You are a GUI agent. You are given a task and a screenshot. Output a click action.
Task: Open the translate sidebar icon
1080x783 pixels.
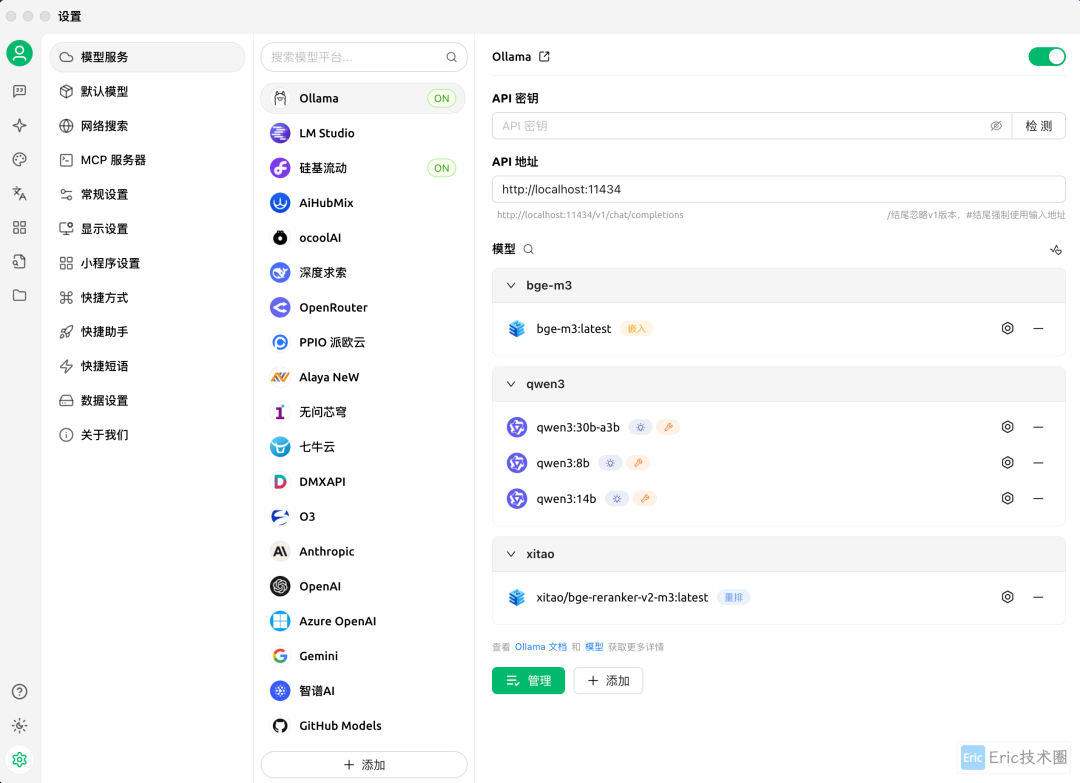(19, 194)
